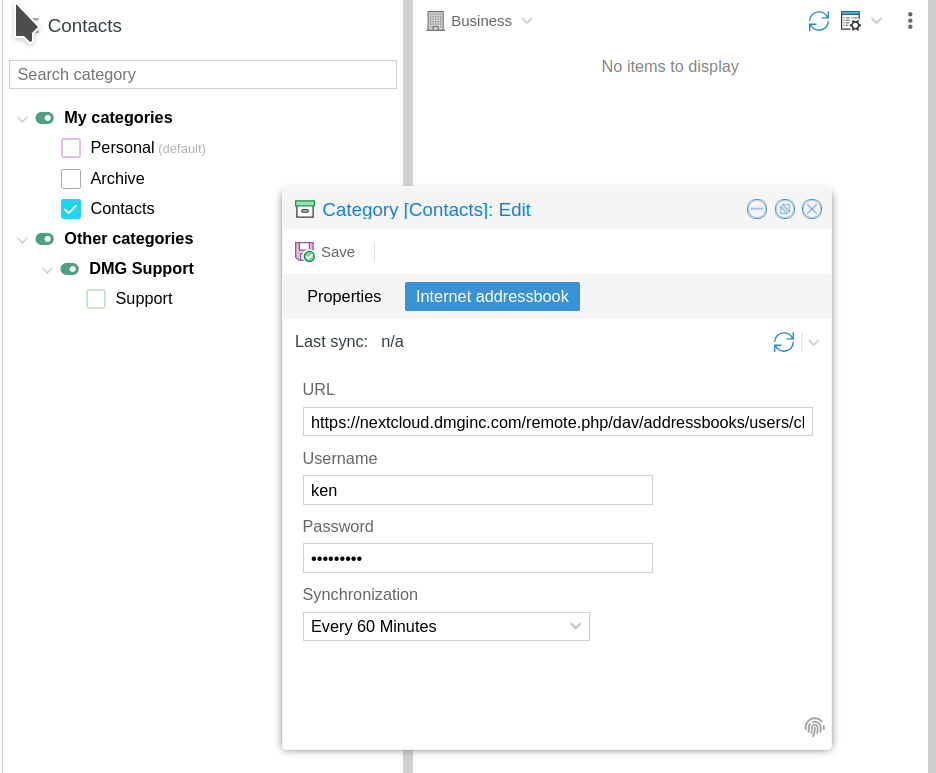
Task: Click the Business building icon
Action: tap(435, 21)
